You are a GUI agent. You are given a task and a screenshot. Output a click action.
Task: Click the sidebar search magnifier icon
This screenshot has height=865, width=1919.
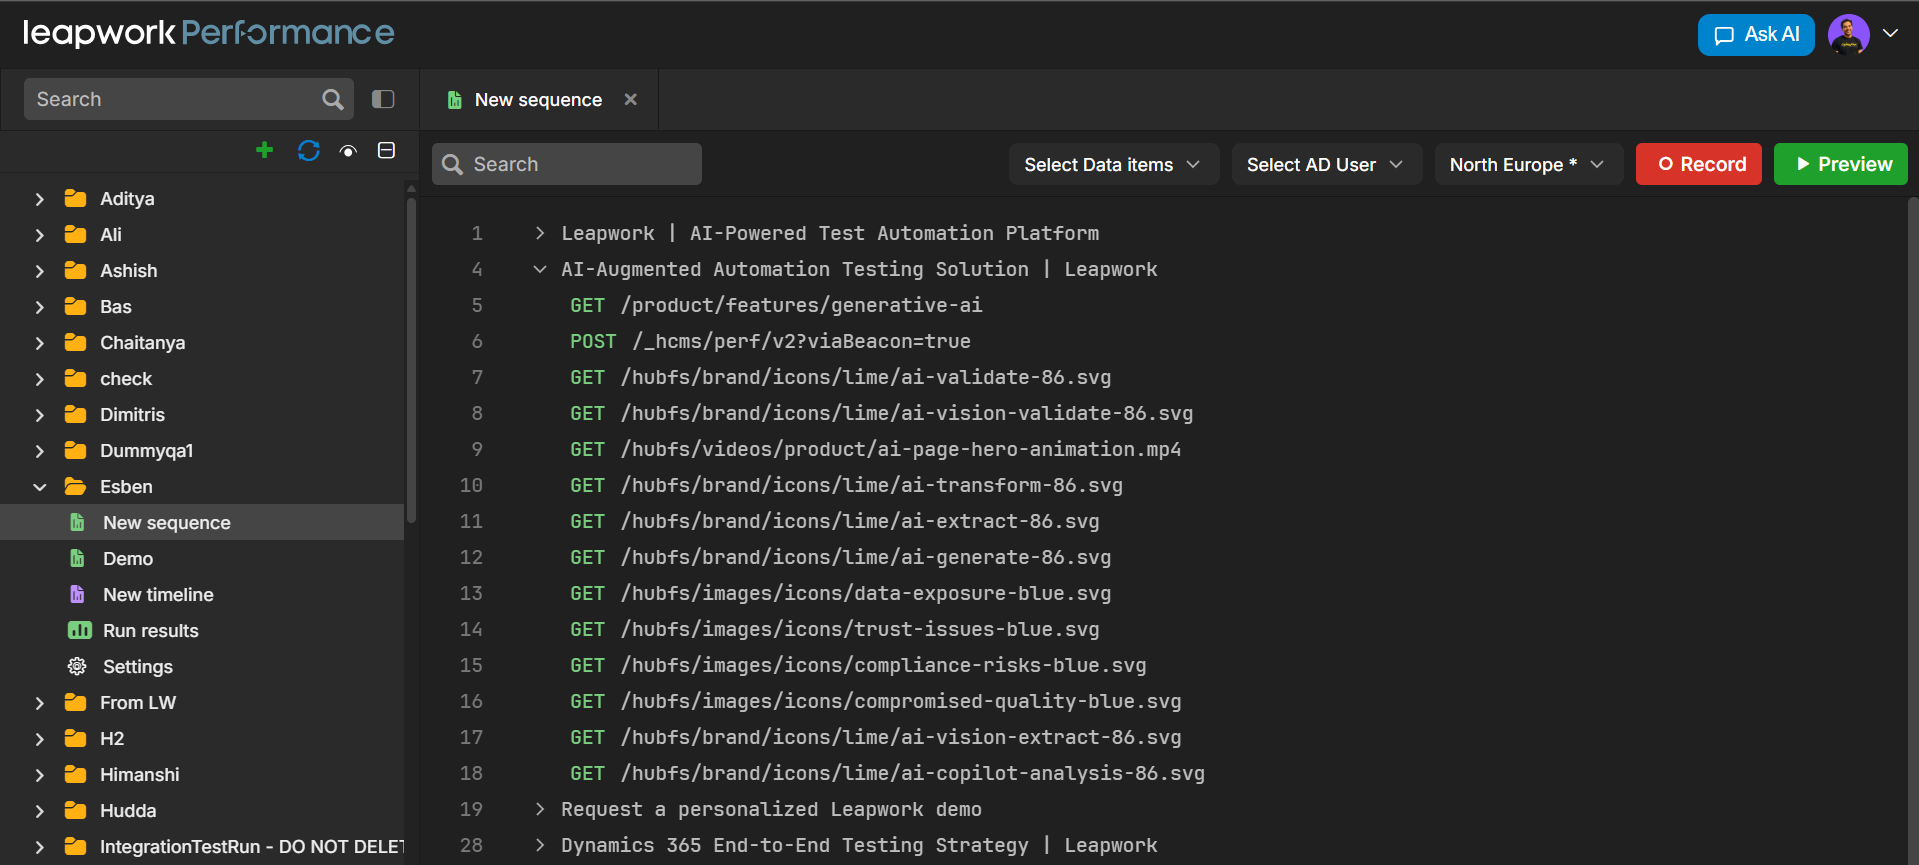(x=333, y=99)
